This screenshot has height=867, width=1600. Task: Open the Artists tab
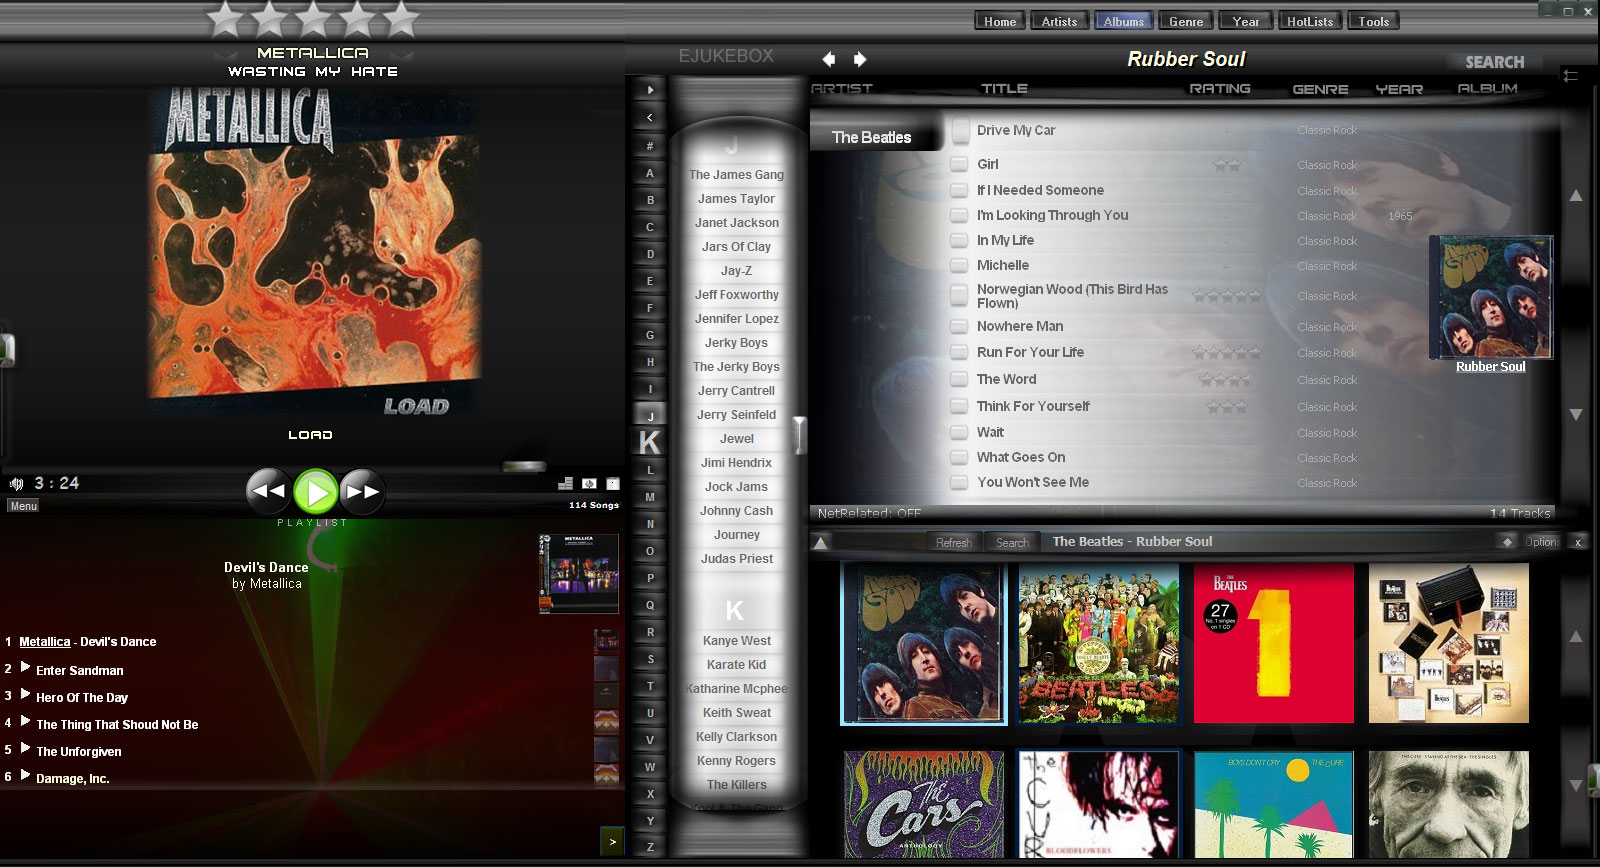tap(1060, 21)
